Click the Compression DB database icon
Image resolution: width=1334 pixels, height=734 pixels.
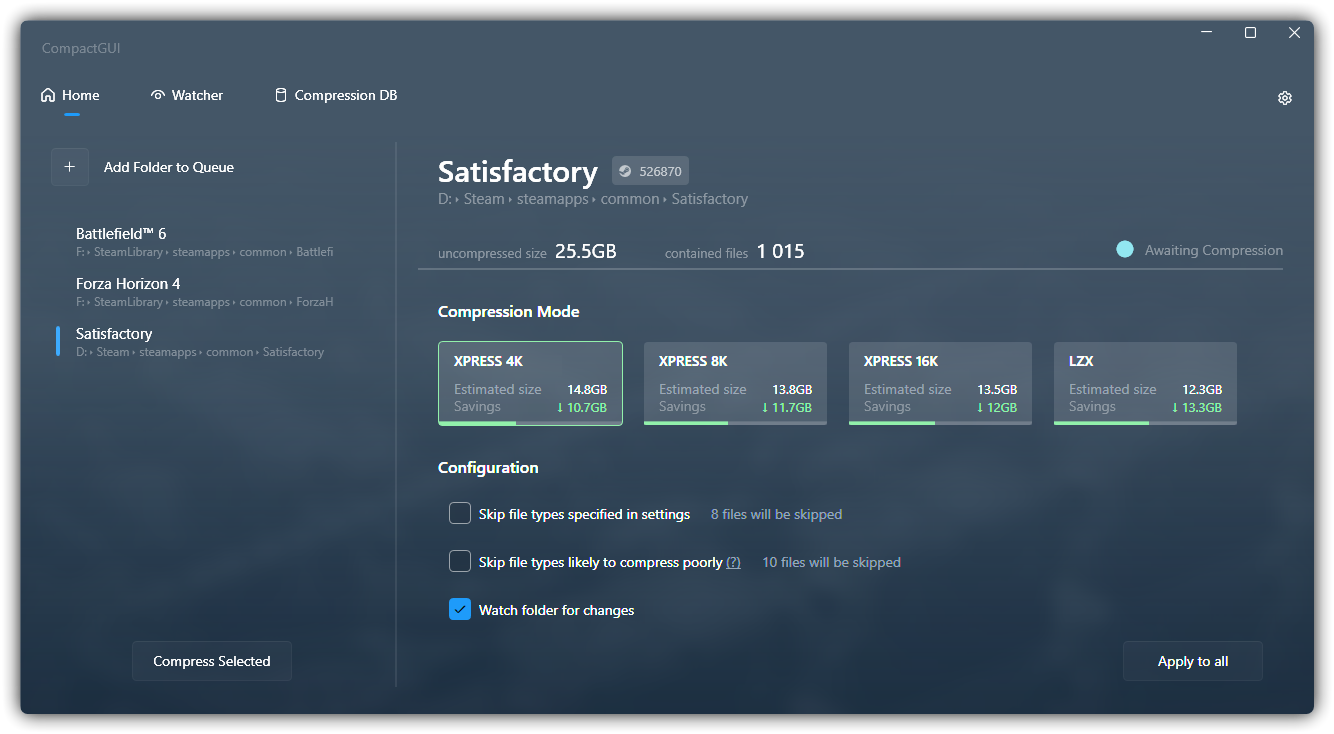point(281,95)
